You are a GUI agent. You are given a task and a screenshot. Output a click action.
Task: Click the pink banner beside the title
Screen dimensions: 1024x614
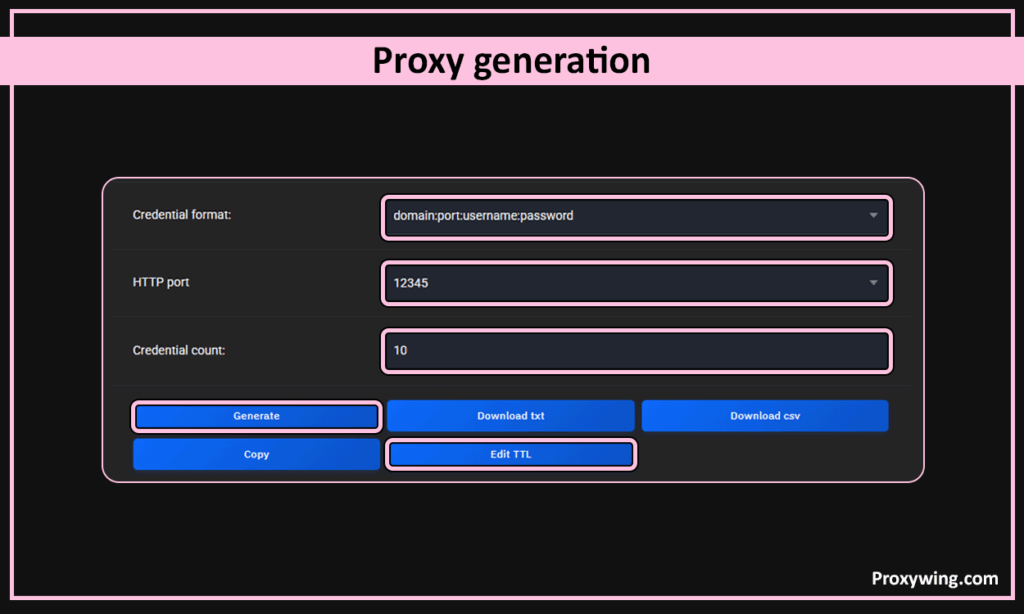point(180,61)
